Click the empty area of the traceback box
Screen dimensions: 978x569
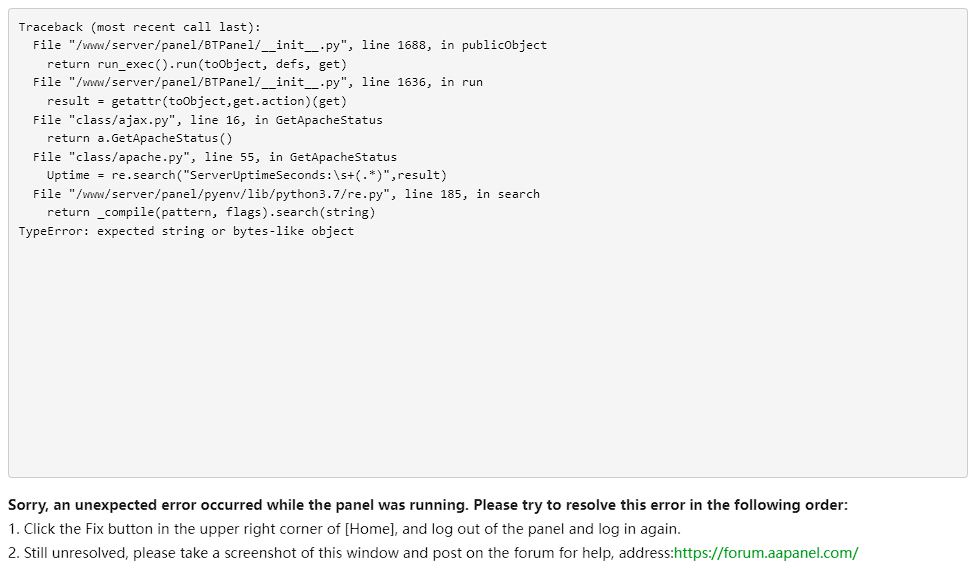point(488,360)
